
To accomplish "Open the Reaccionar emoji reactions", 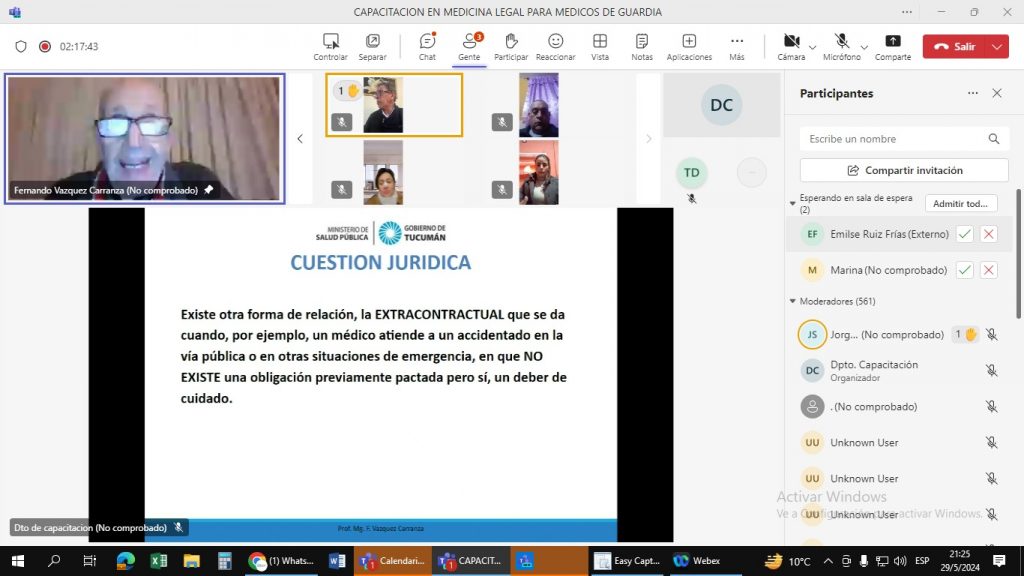I will point(555,46).
